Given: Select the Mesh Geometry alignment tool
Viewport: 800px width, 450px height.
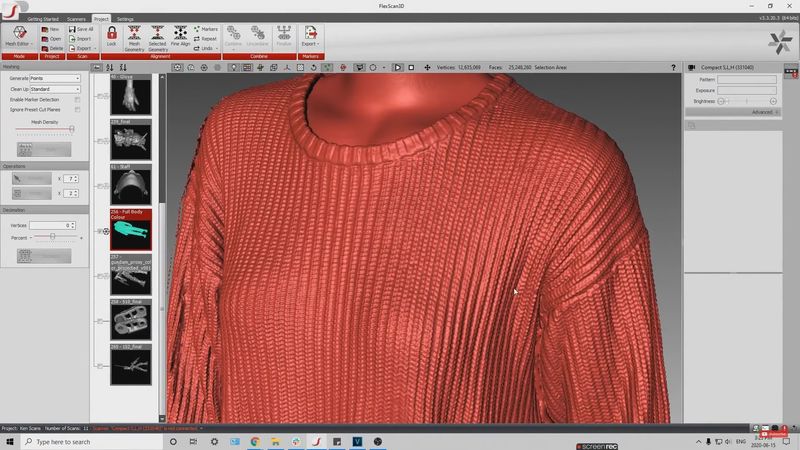Looking at the screenshot, I should pyautogui.click(x=133, y=37).
